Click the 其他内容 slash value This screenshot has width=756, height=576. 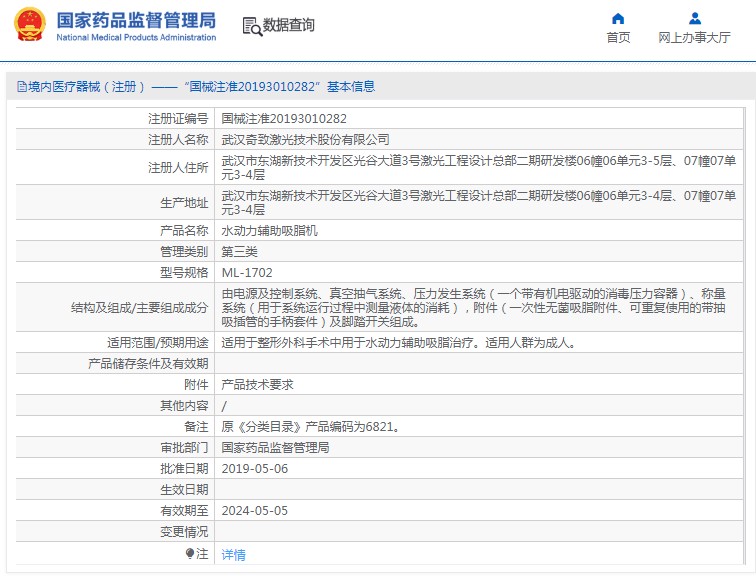tap(224, 406)
